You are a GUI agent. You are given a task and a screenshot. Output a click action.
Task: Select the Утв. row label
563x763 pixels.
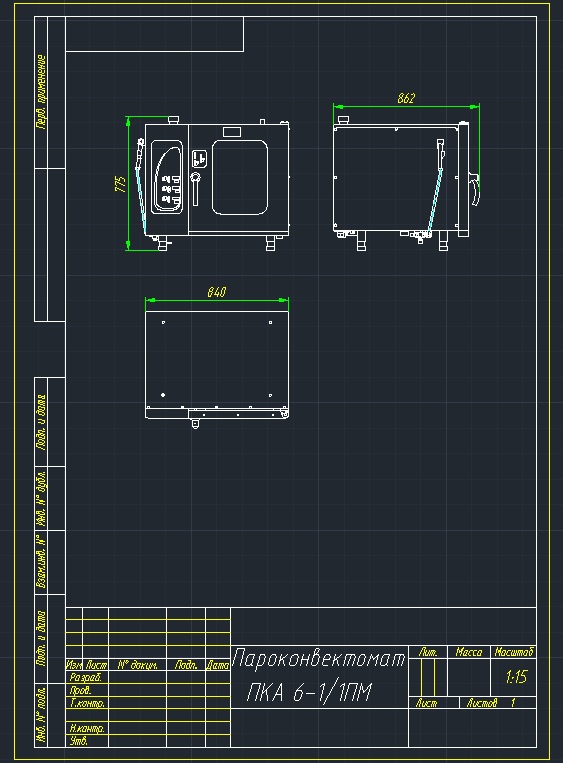pos(78,741)
